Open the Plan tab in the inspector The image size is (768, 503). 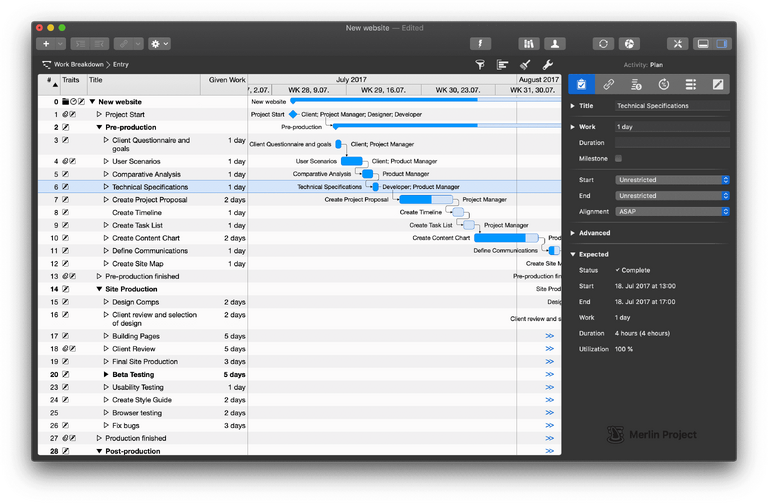(x=582, y=84)
